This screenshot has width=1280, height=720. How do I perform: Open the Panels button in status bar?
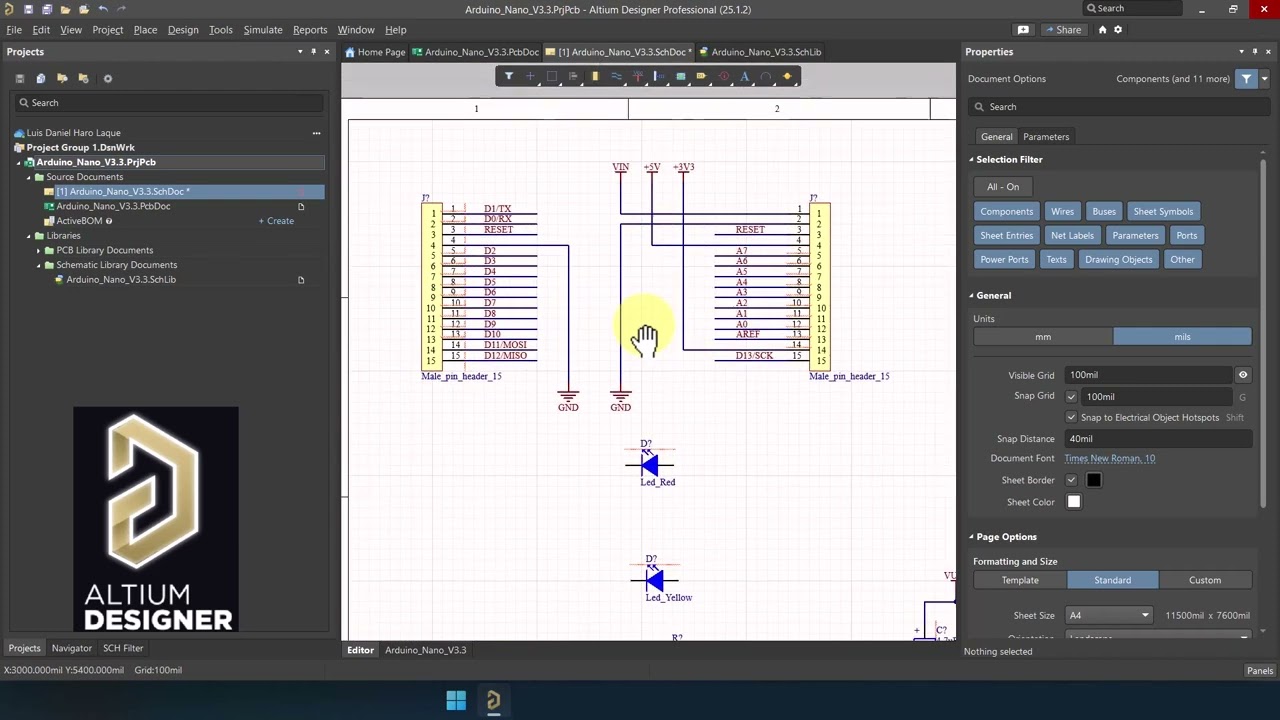click(x=1260, y=671)
